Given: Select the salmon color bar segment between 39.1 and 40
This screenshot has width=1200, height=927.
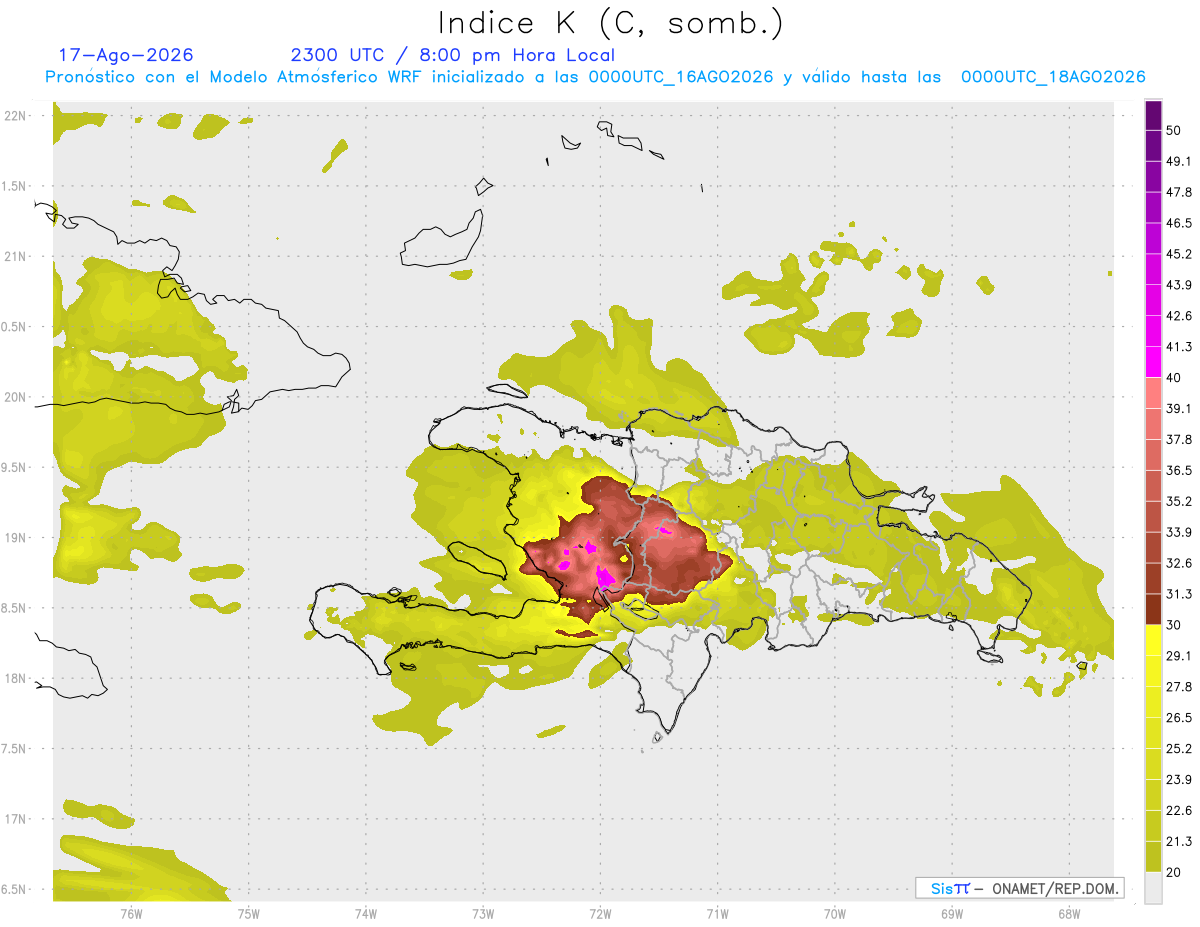Looking at the screenshot, I should coord(1153,393).
